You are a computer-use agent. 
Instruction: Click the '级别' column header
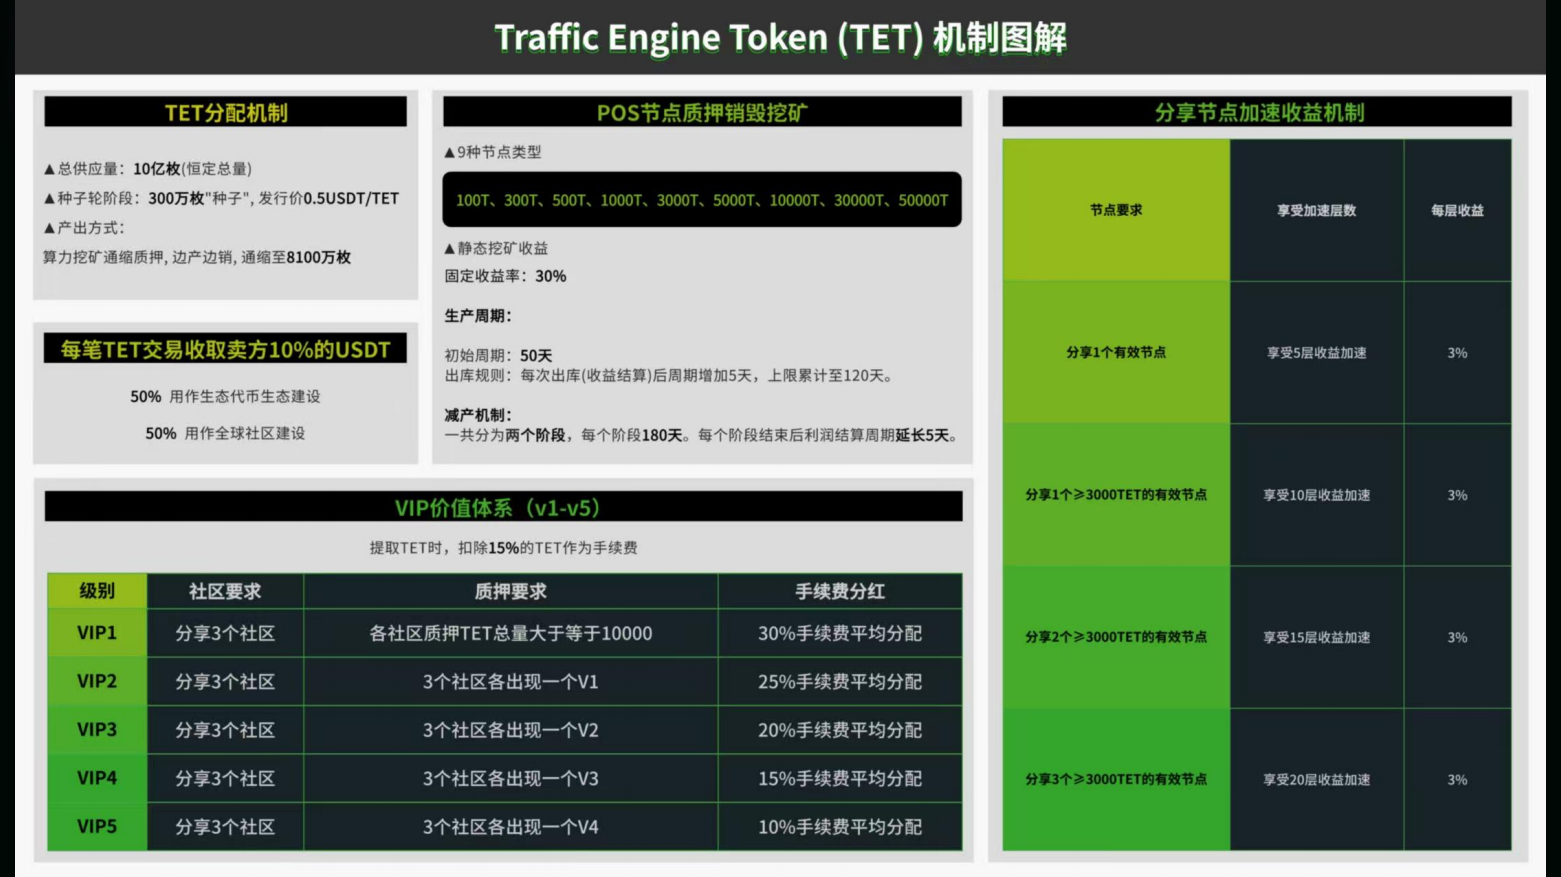click(97, 591)
